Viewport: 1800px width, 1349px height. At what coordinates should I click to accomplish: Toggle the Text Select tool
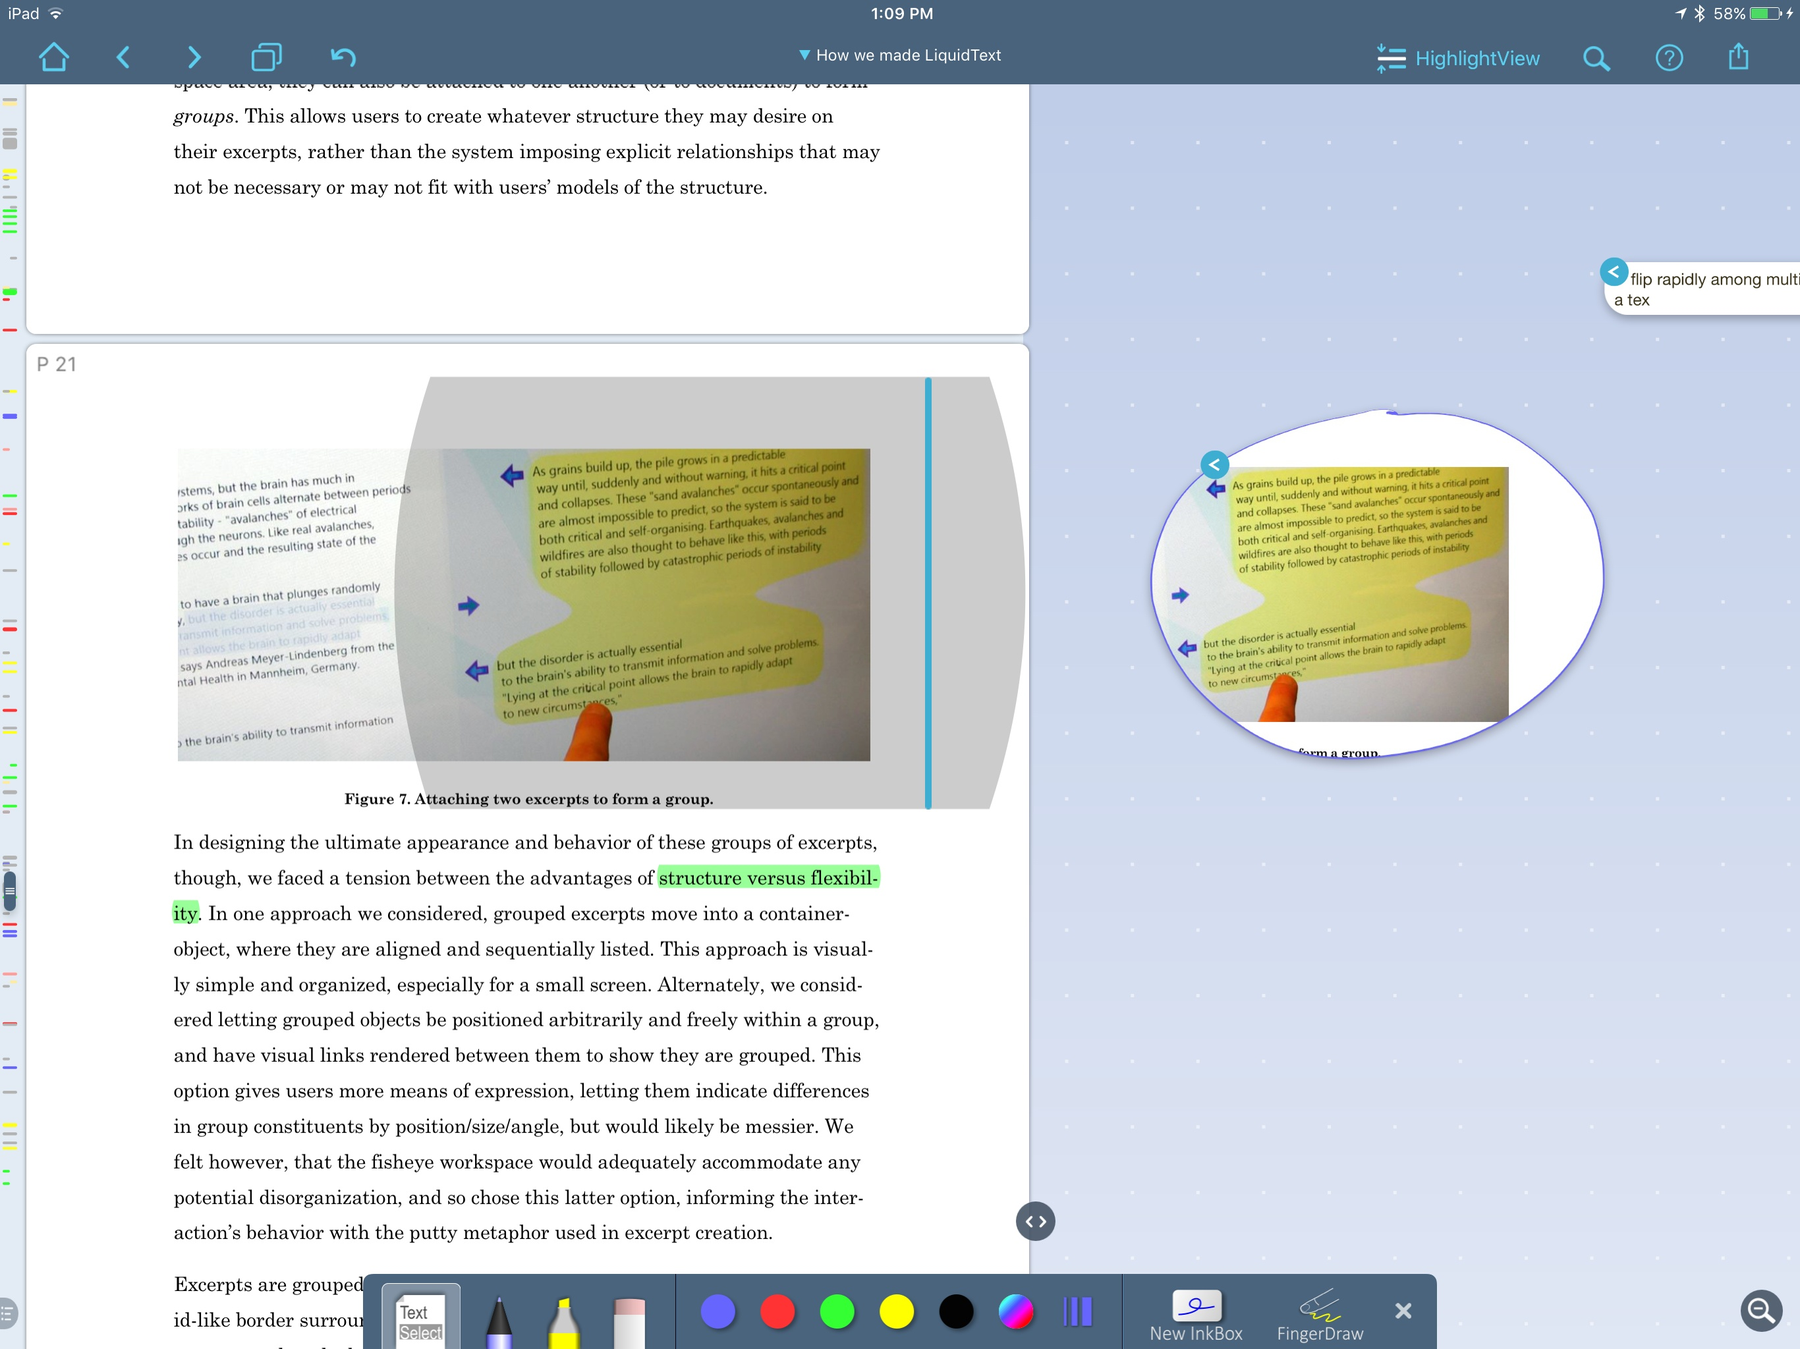click(421, 1317)
